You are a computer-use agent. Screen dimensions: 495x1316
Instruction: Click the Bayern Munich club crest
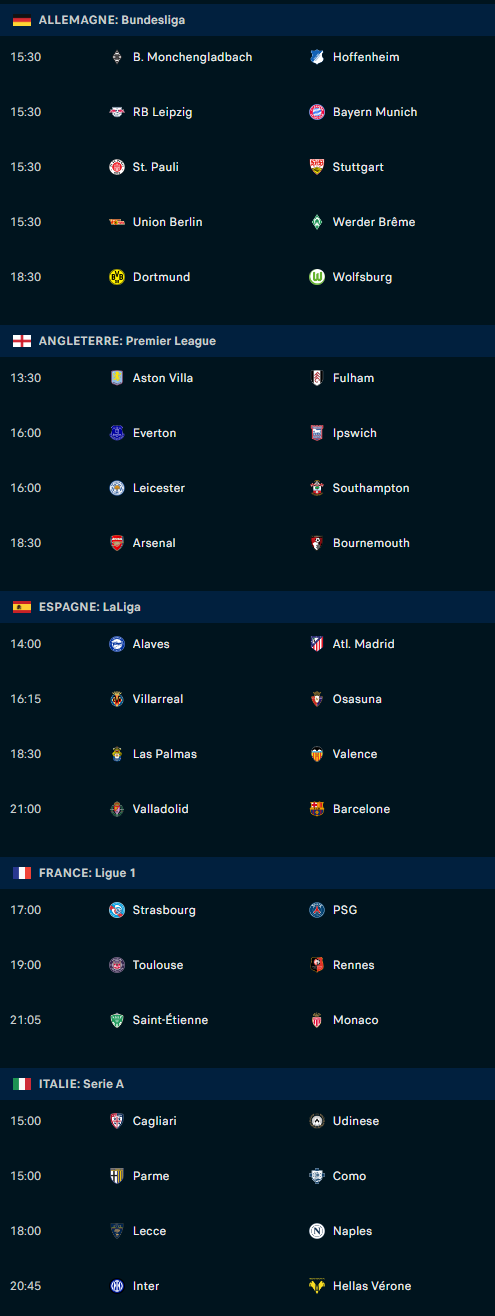click(x=317, y=112)
